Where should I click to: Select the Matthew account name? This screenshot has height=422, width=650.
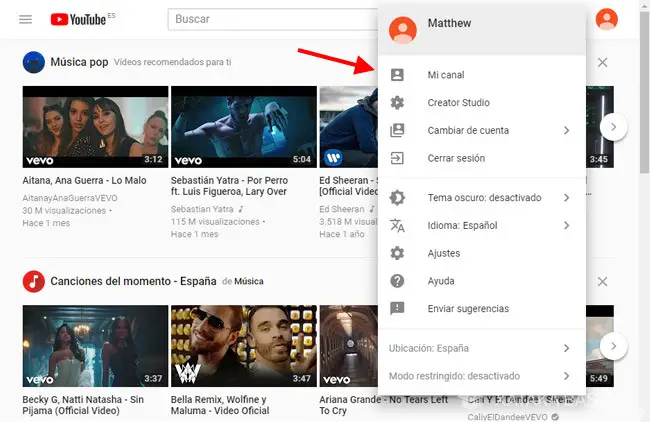(449, 23)
